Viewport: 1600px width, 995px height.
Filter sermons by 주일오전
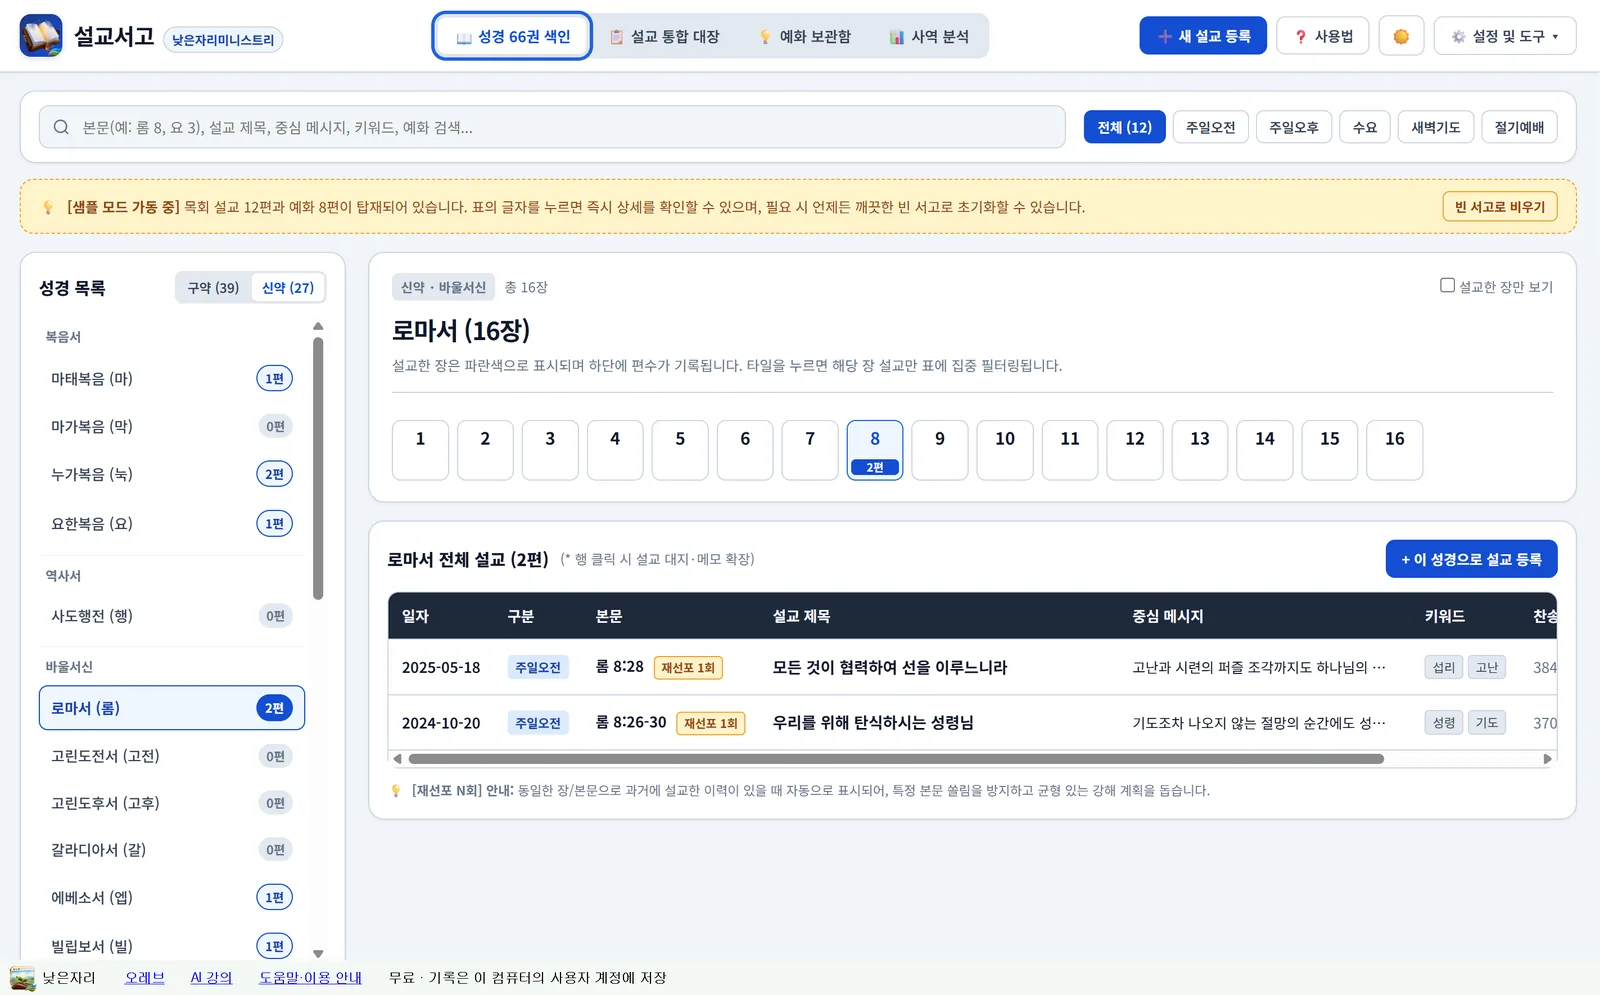point(1210,127)
